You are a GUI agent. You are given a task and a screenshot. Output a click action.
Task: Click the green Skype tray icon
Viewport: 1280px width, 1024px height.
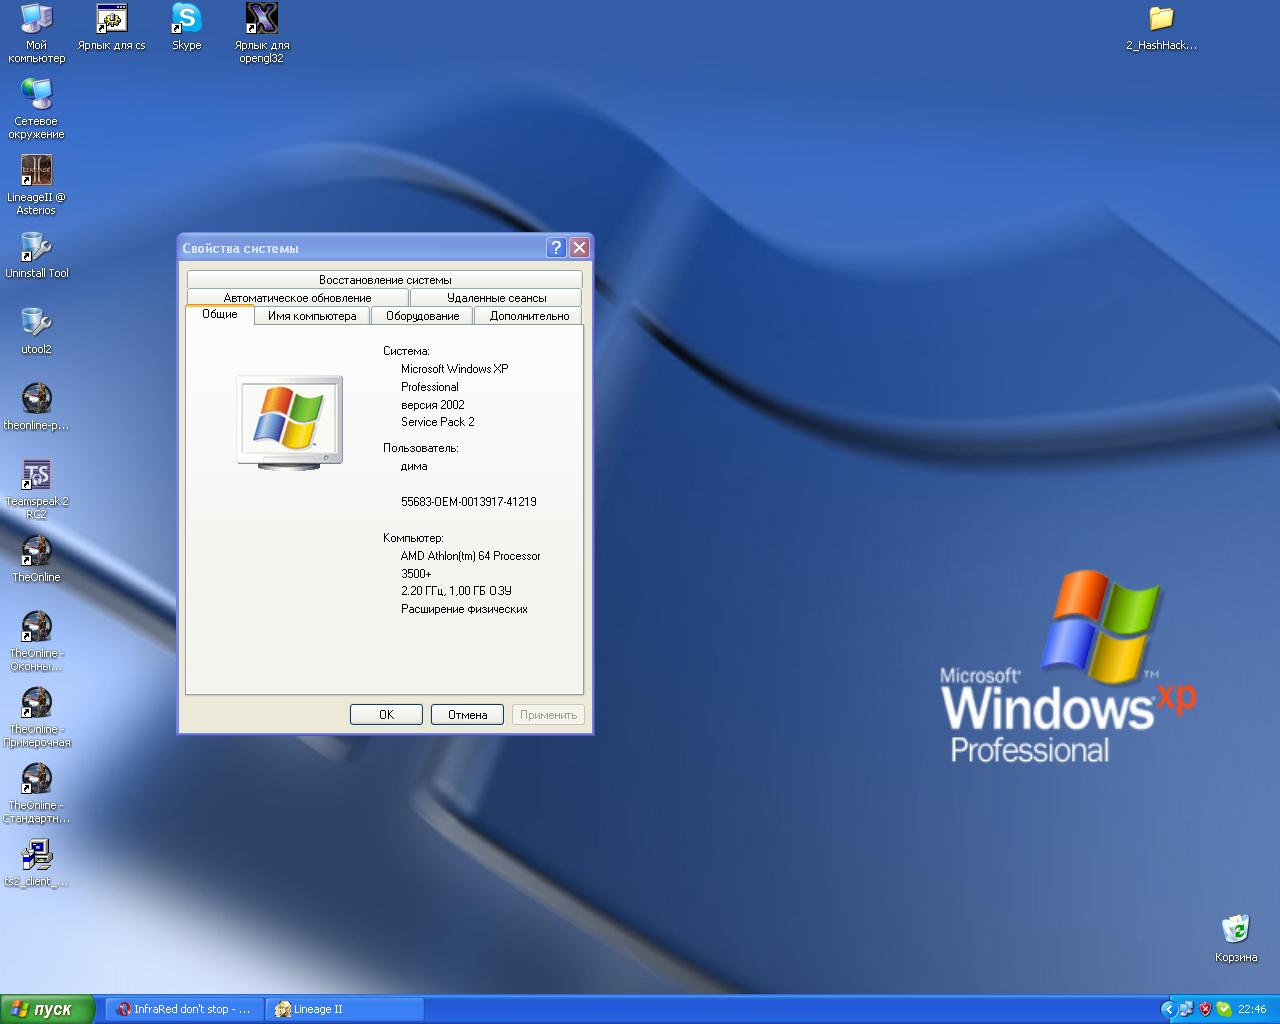(1223, 1009)
